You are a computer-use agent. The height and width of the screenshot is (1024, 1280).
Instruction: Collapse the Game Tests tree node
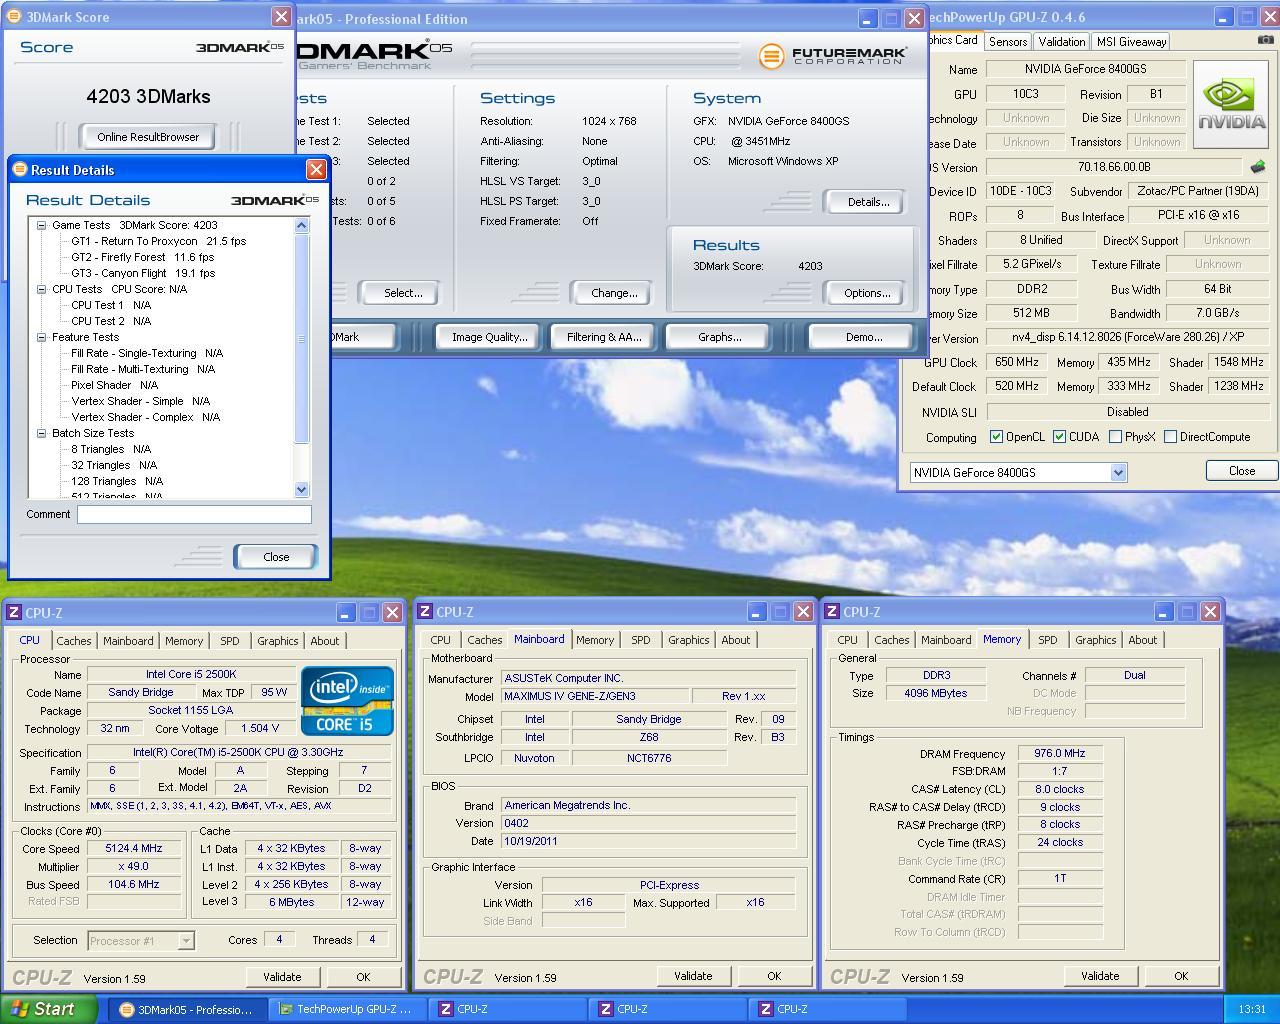click(x=42, y=225)
